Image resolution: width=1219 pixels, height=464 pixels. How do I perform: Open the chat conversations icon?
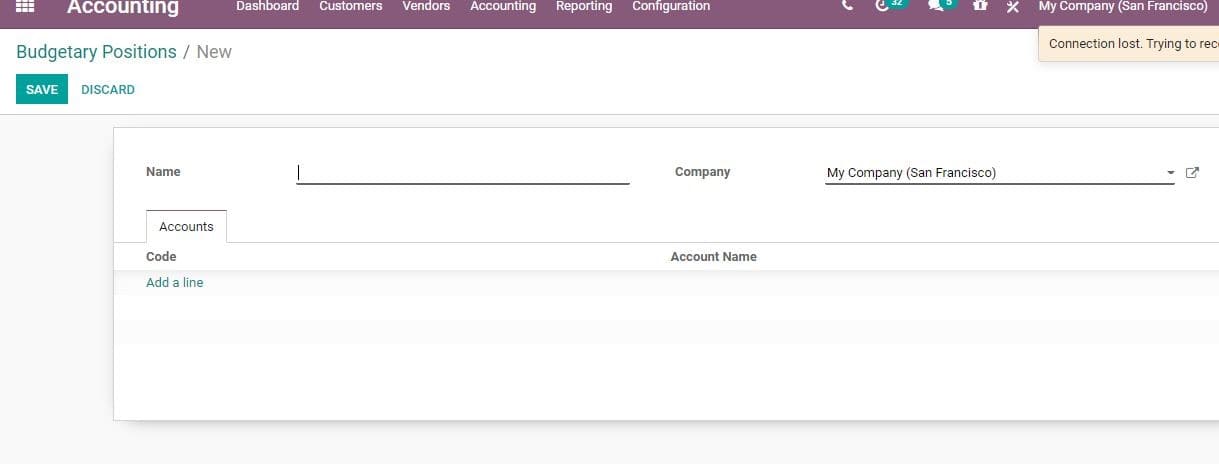(x=936, y=6)
